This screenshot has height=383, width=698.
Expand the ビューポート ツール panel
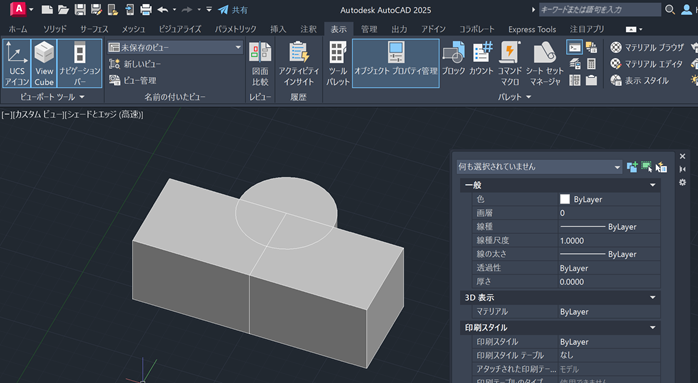(x=52, y=97)
